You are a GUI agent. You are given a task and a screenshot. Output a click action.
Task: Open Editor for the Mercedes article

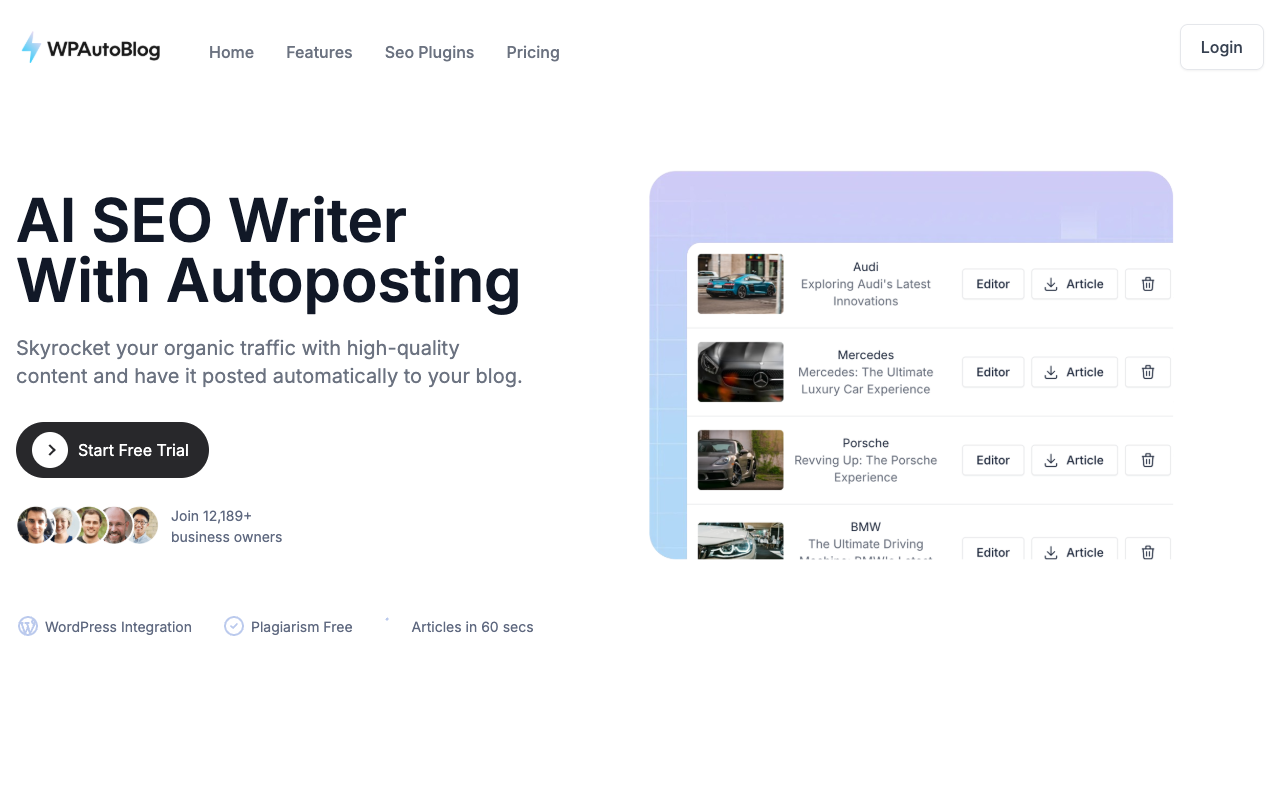point(993,372)
